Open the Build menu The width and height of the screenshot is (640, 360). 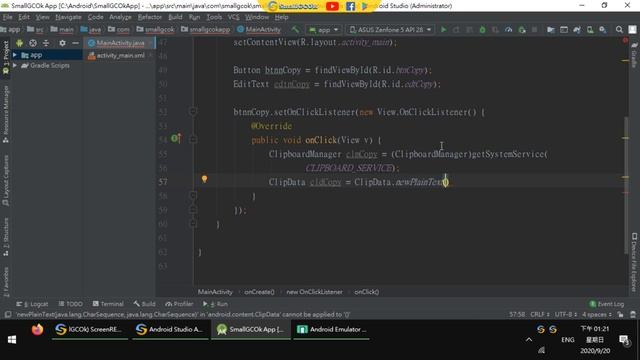(175, 17)
